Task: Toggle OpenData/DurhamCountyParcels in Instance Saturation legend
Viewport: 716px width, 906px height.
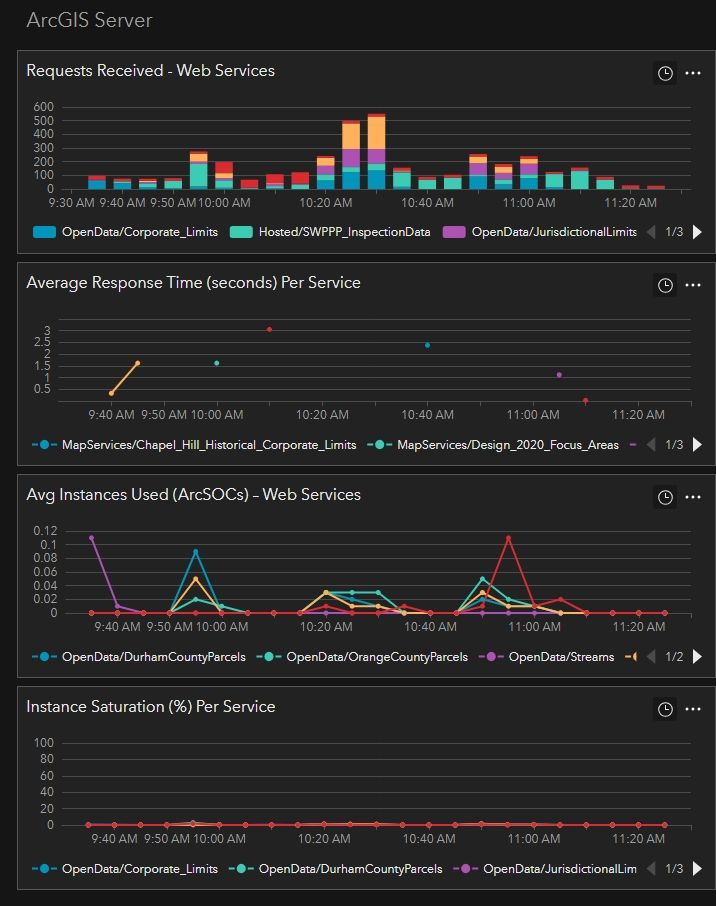Action: pos(336,869)
